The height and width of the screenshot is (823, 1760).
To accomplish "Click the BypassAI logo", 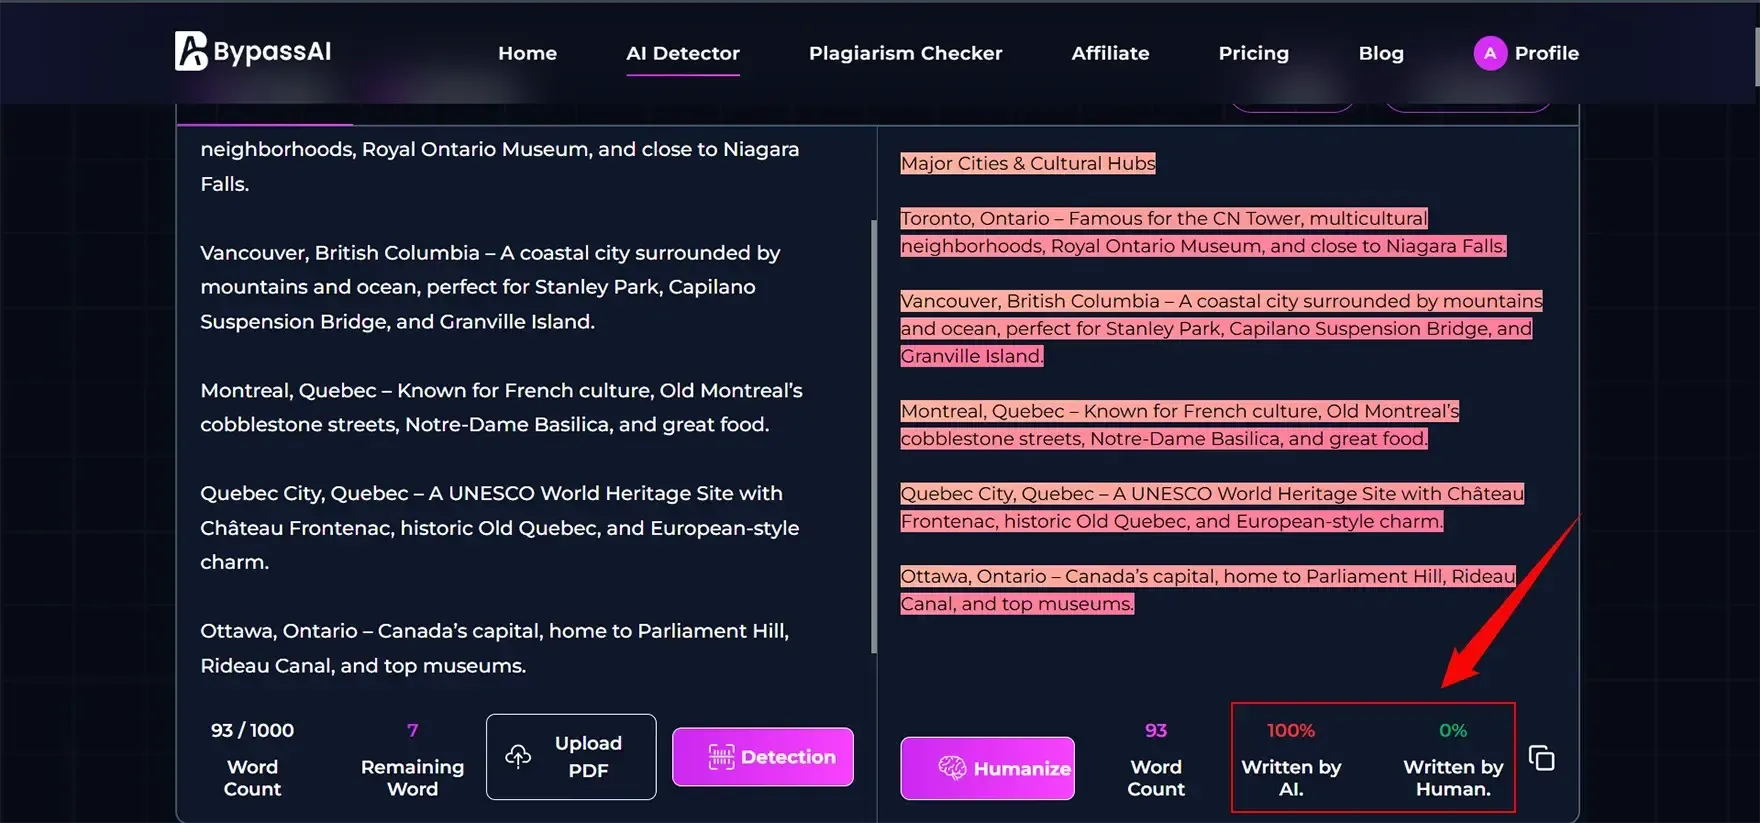I will pyautogui.click(x=252, y=52).
